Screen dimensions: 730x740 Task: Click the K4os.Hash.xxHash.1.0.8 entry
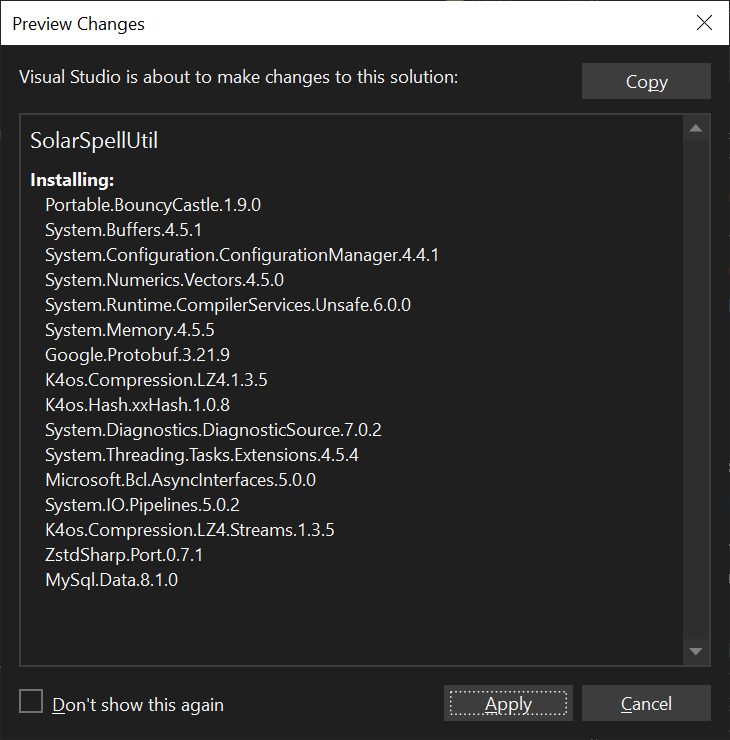pyautogui.click(x=137, y=405)
